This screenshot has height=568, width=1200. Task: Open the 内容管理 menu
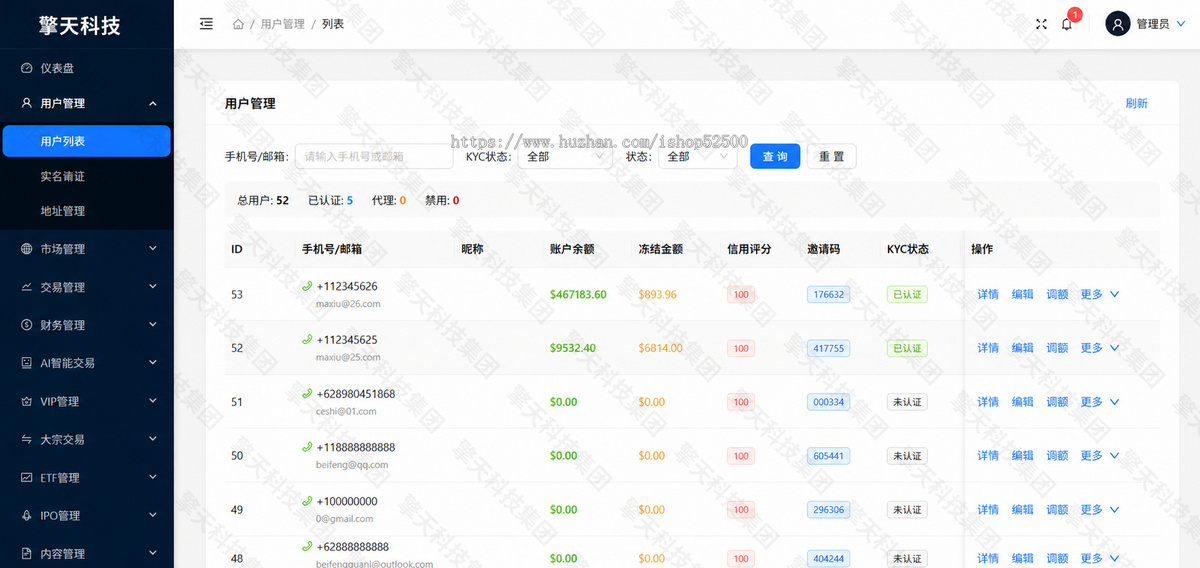87,554
